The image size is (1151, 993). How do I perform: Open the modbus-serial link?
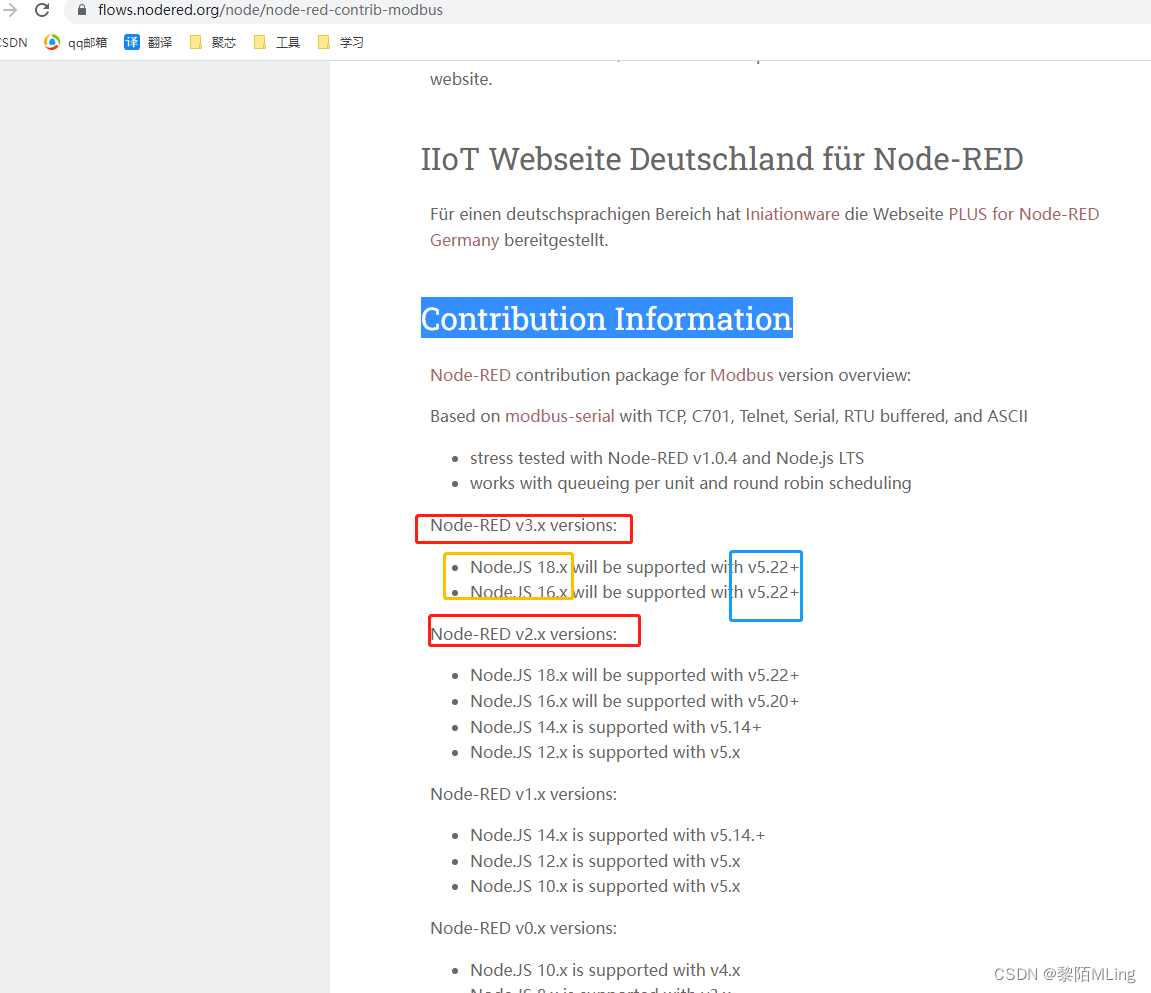point(559,416)
